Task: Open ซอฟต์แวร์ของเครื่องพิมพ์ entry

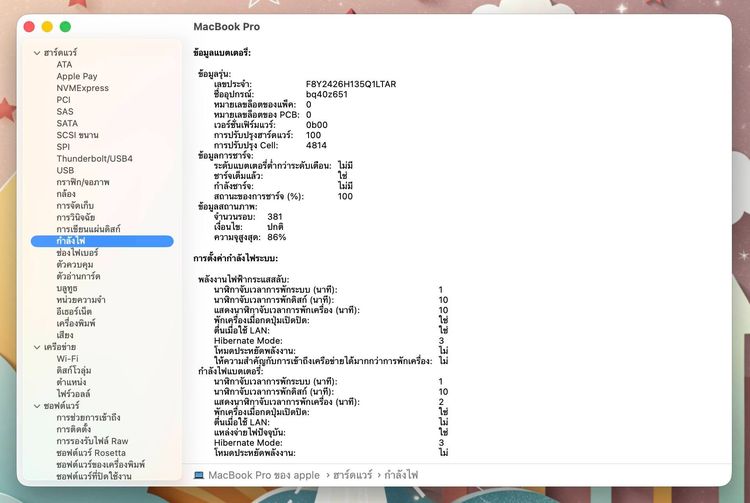Action: tap(100, 464)
